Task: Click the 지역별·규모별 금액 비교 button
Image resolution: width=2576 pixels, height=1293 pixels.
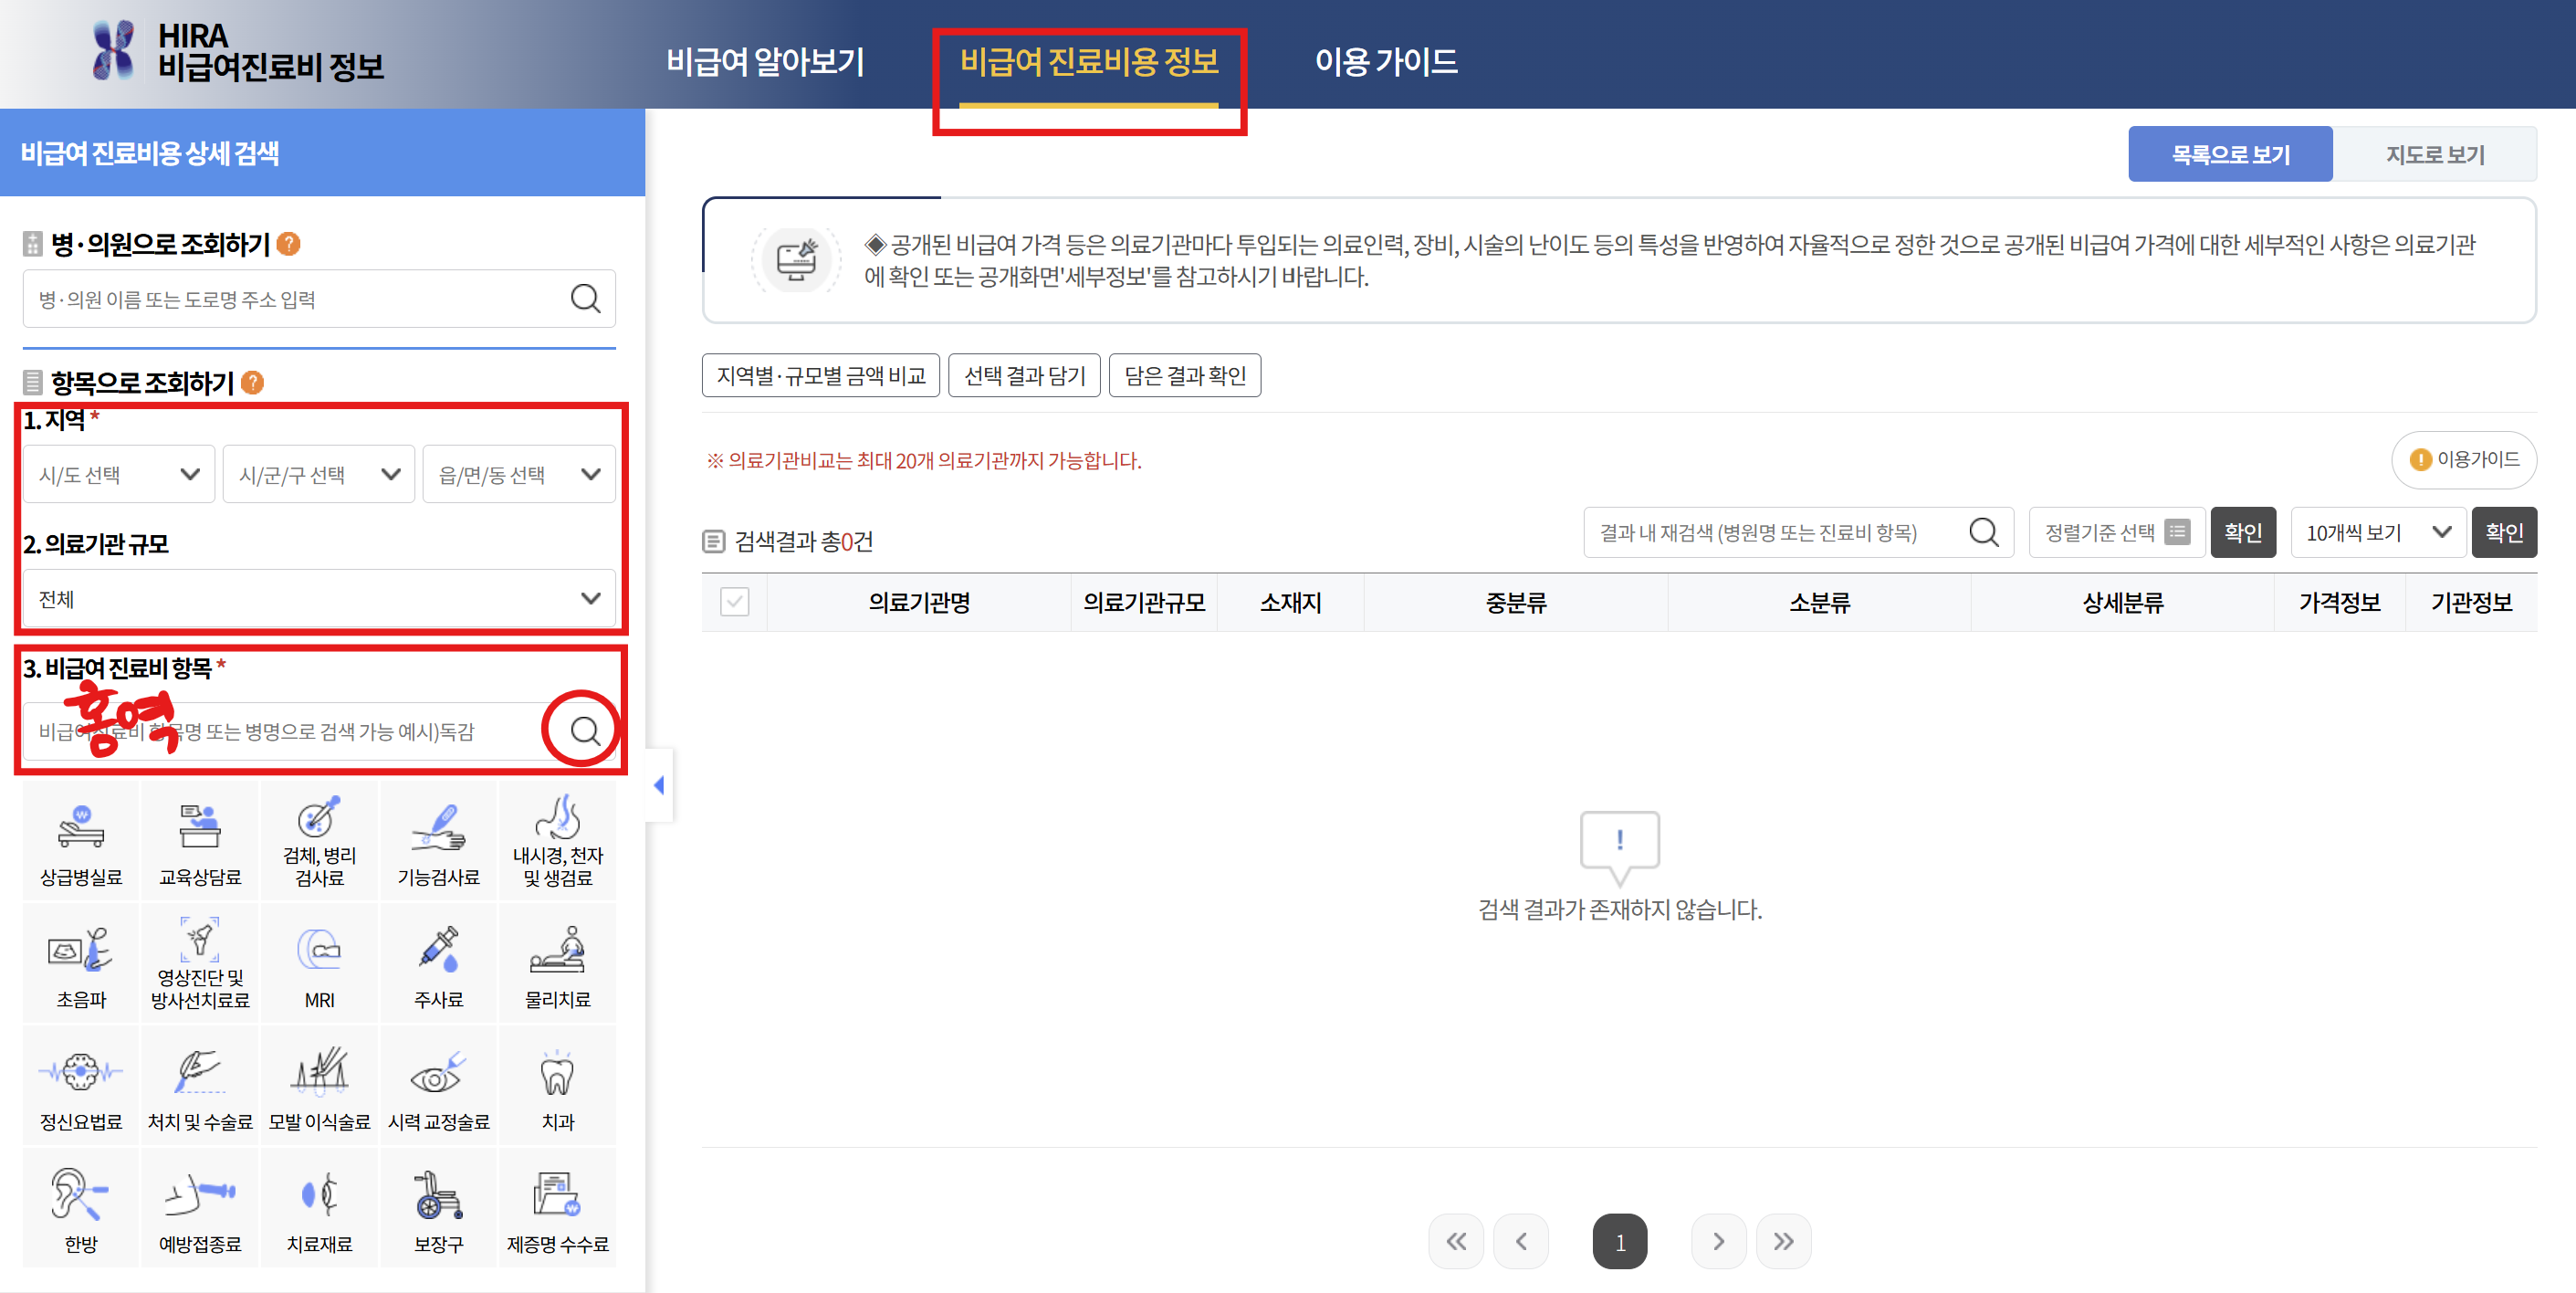Action: tap(820, 375)
